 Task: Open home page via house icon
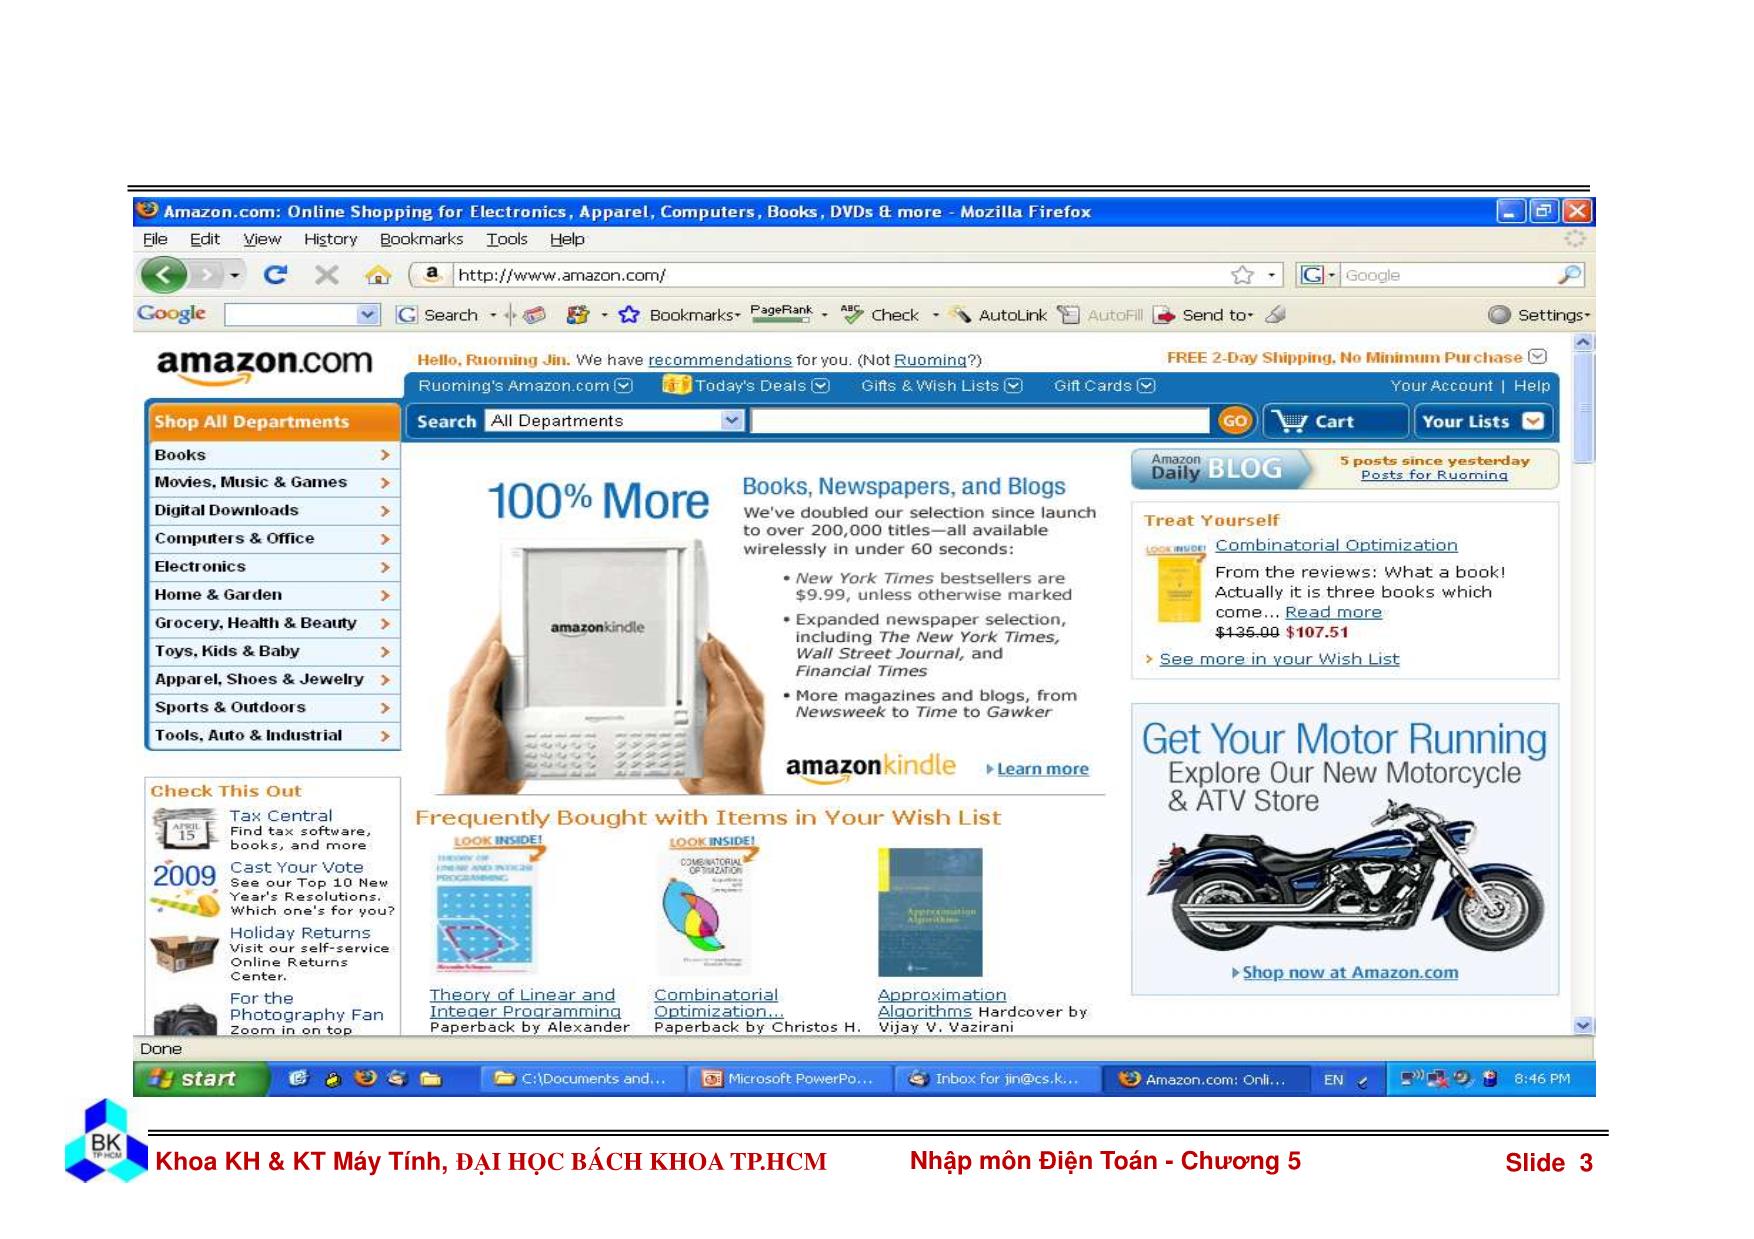click(x=378, y=275)
